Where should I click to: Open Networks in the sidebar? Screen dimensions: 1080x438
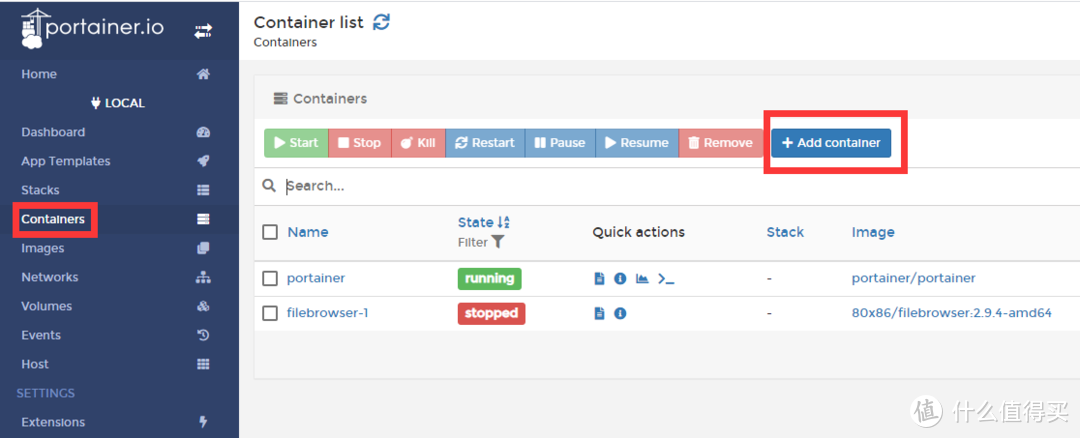click(50, 277)
